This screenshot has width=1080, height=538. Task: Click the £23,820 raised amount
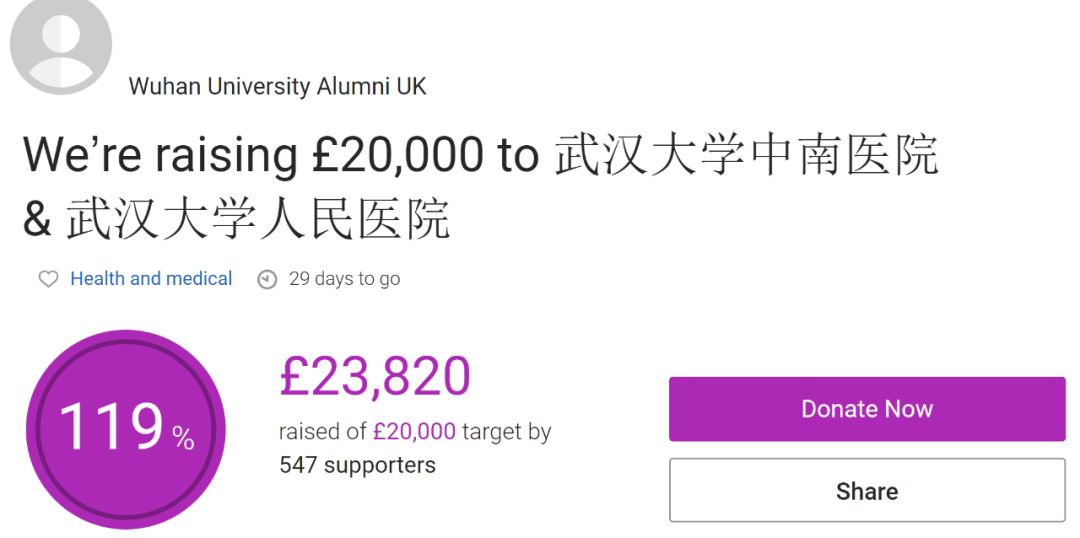[x=374, y=376]
